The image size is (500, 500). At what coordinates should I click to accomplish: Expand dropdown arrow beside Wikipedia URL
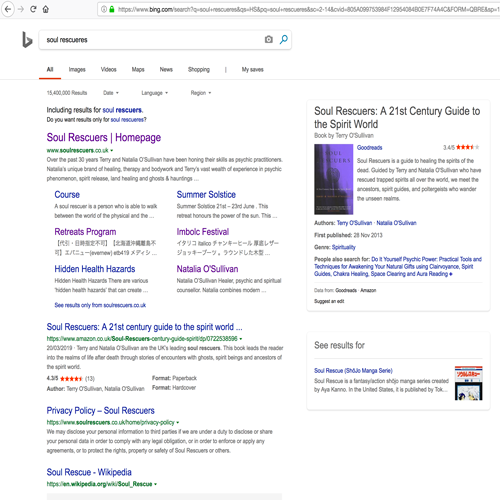click(155, 484)
